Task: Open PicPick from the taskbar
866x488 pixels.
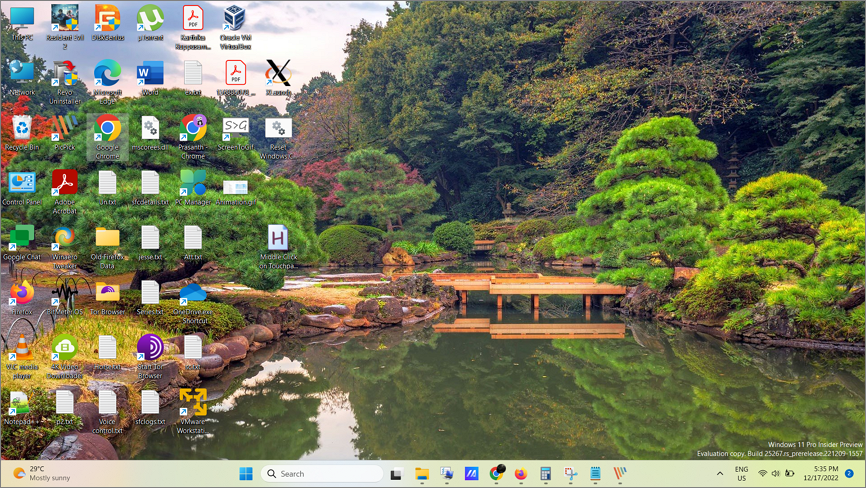Action: [620, 474]
